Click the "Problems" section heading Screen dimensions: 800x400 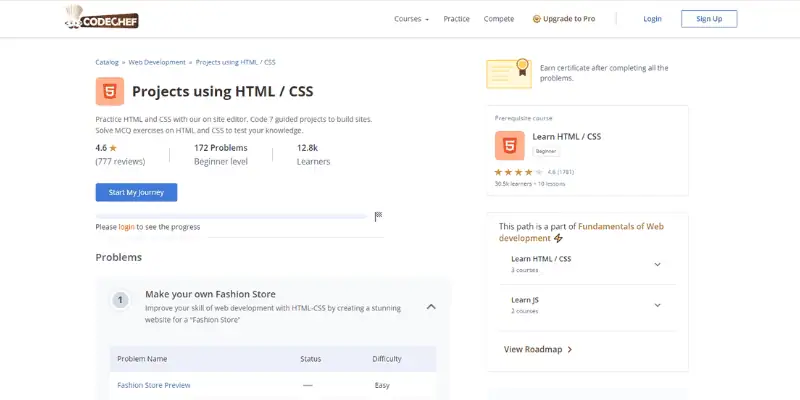pos(118,257)
